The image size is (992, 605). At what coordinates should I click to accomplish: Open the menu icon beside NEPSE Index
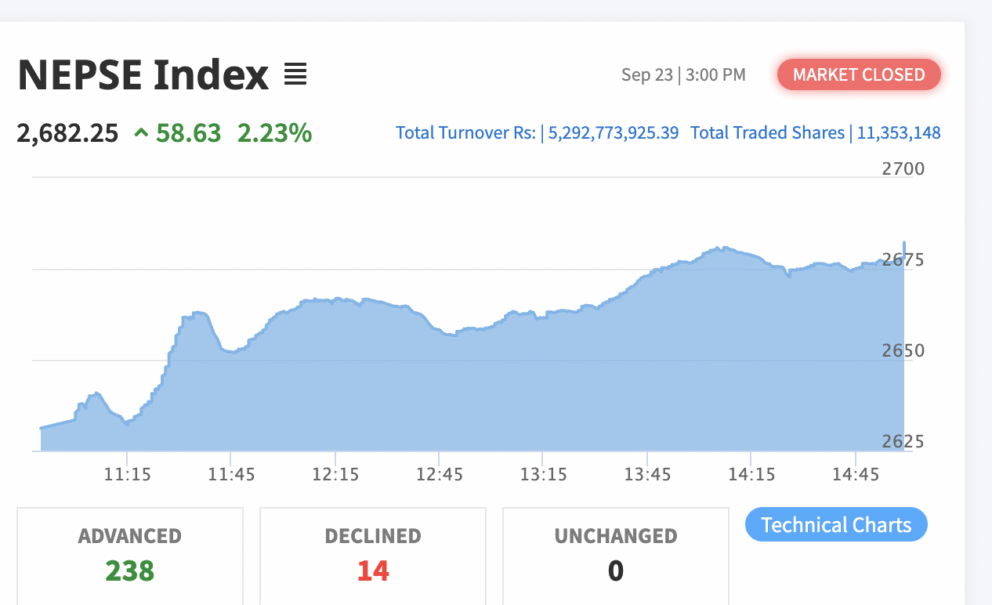pyautogui.click(x=295, y=74)
